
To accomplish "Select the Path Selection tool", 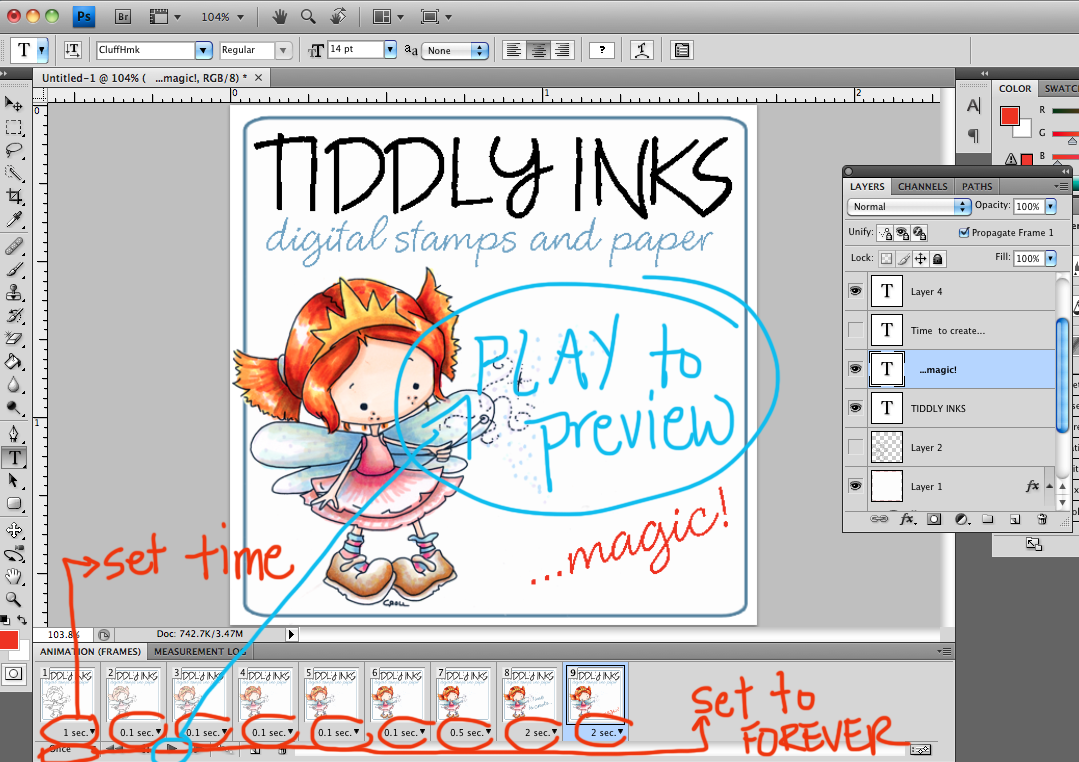I will click(14, 480).
